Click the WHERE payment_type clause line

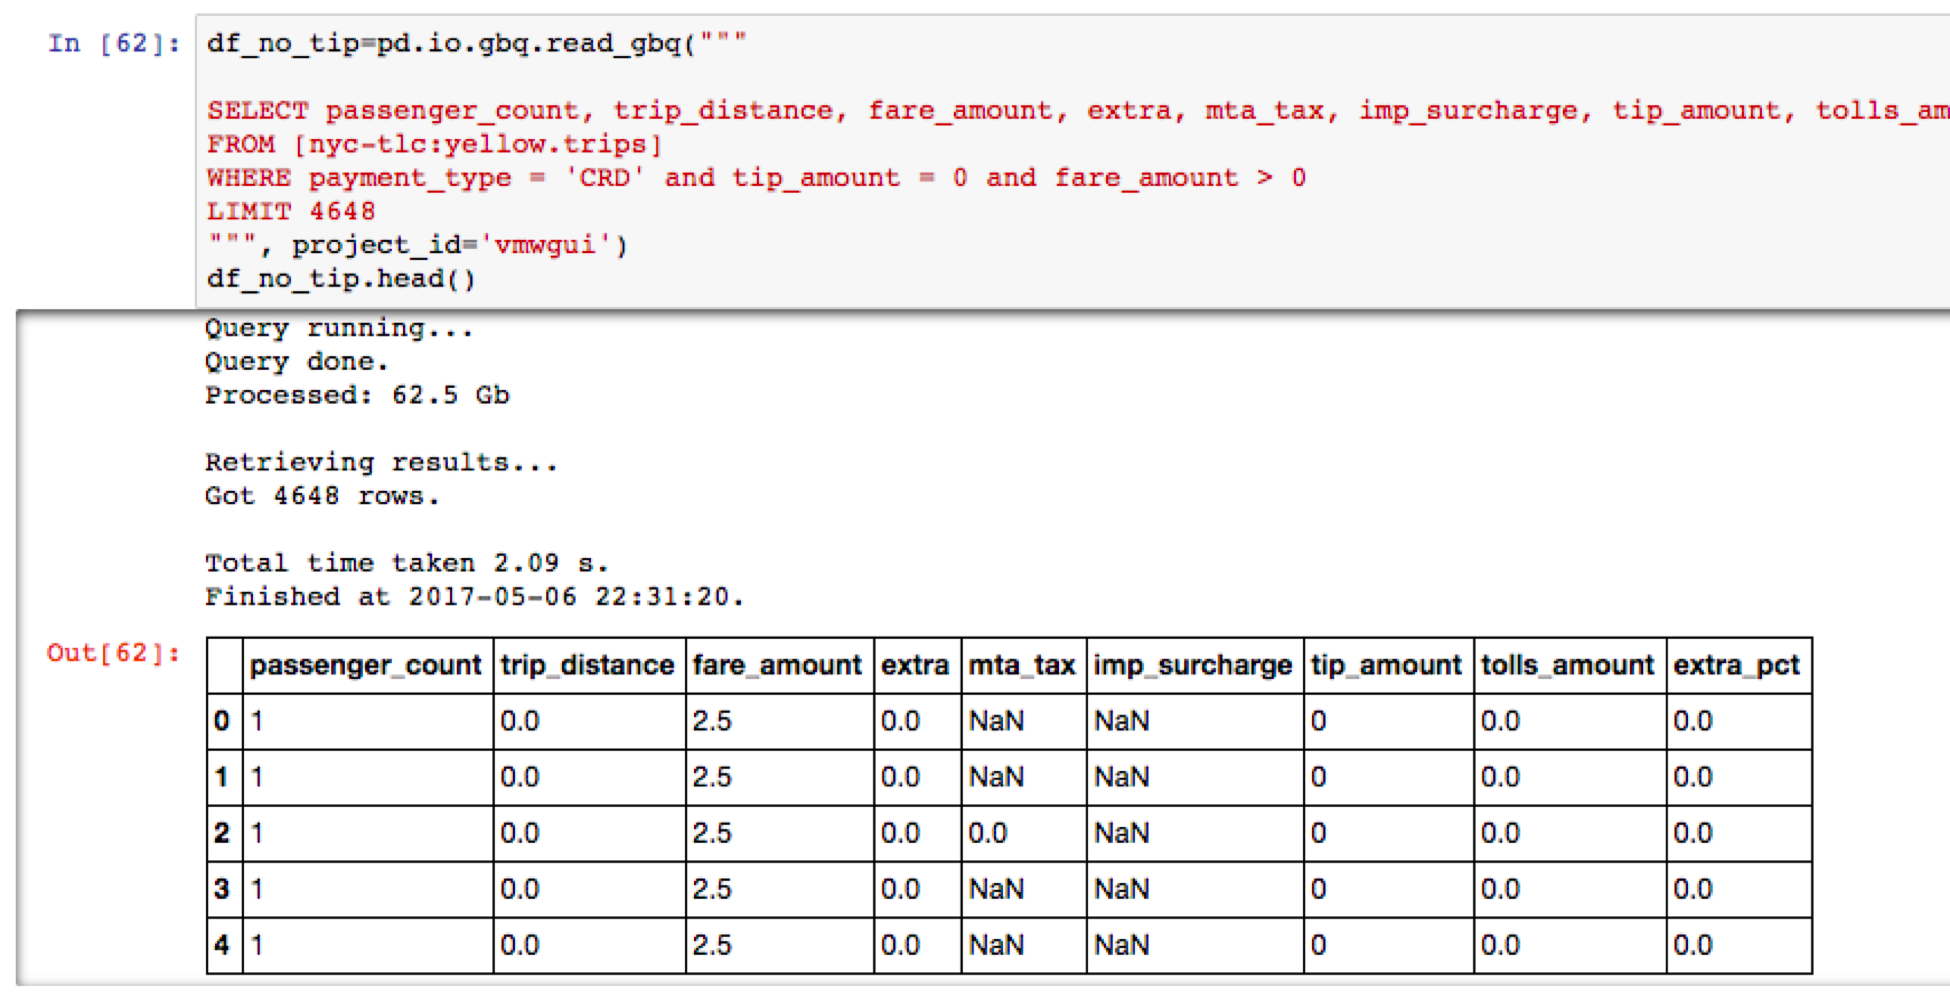(756, 178)
